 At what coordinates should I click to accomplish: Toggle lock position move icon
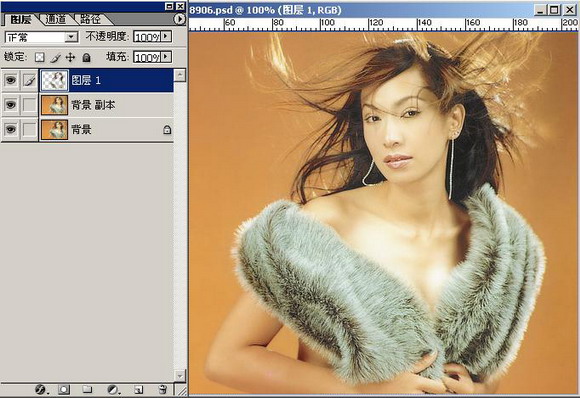tap(70, 57)
